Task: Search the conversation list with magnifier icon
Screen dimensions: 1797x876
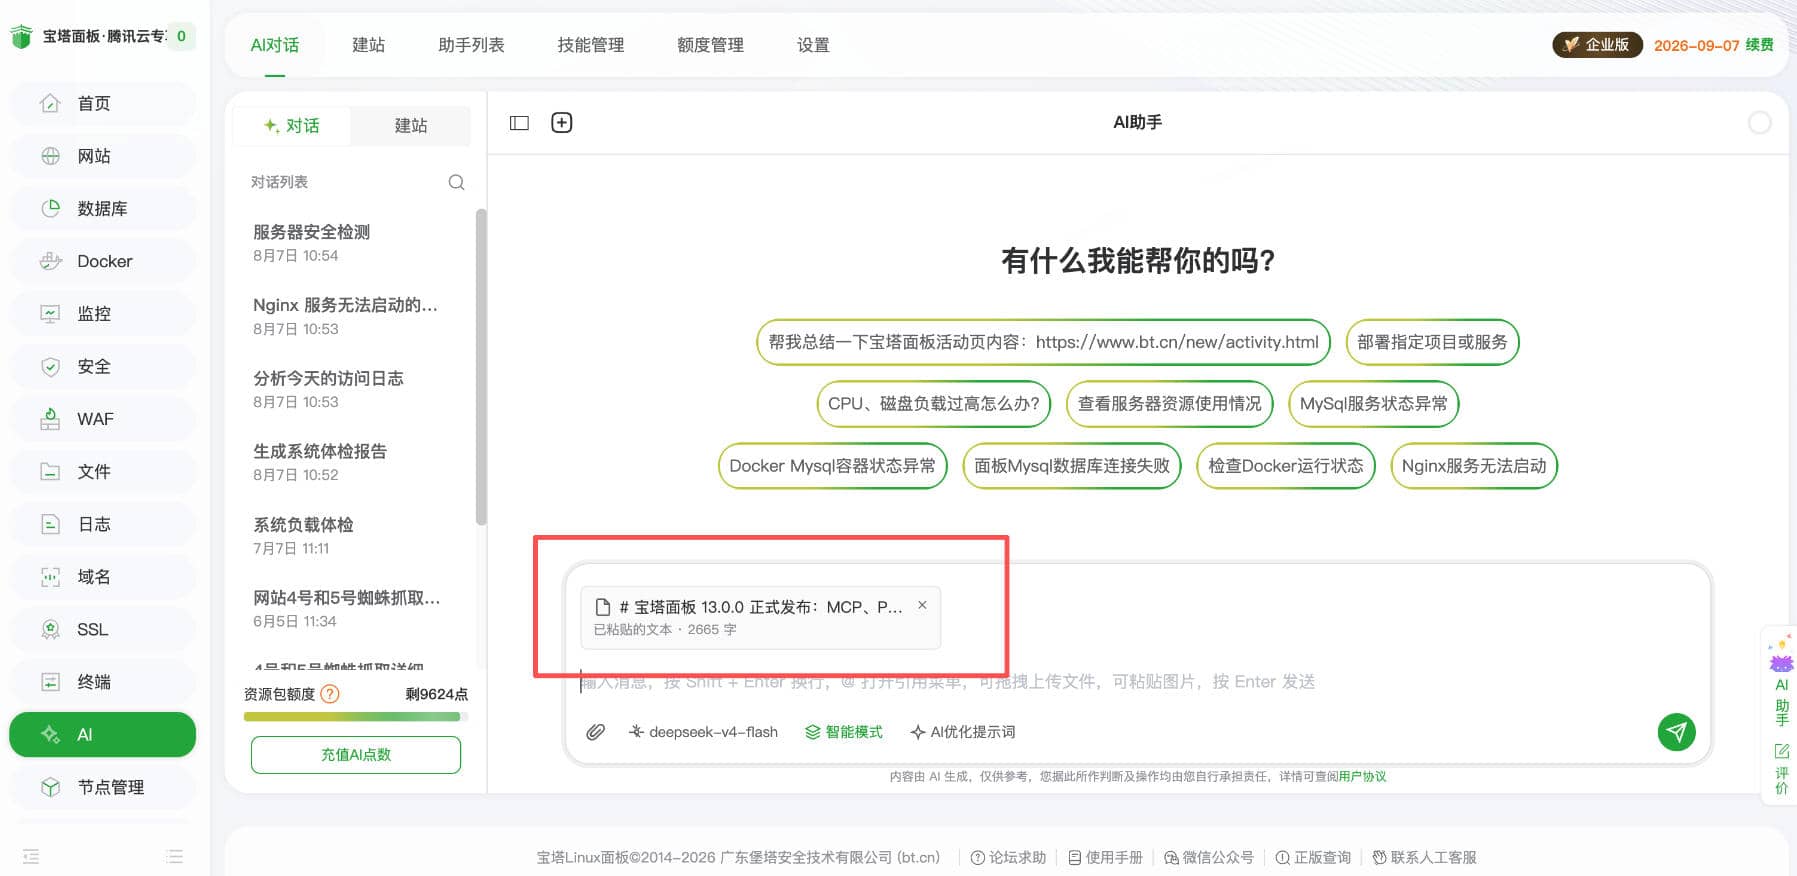Action: coord(456,182)
